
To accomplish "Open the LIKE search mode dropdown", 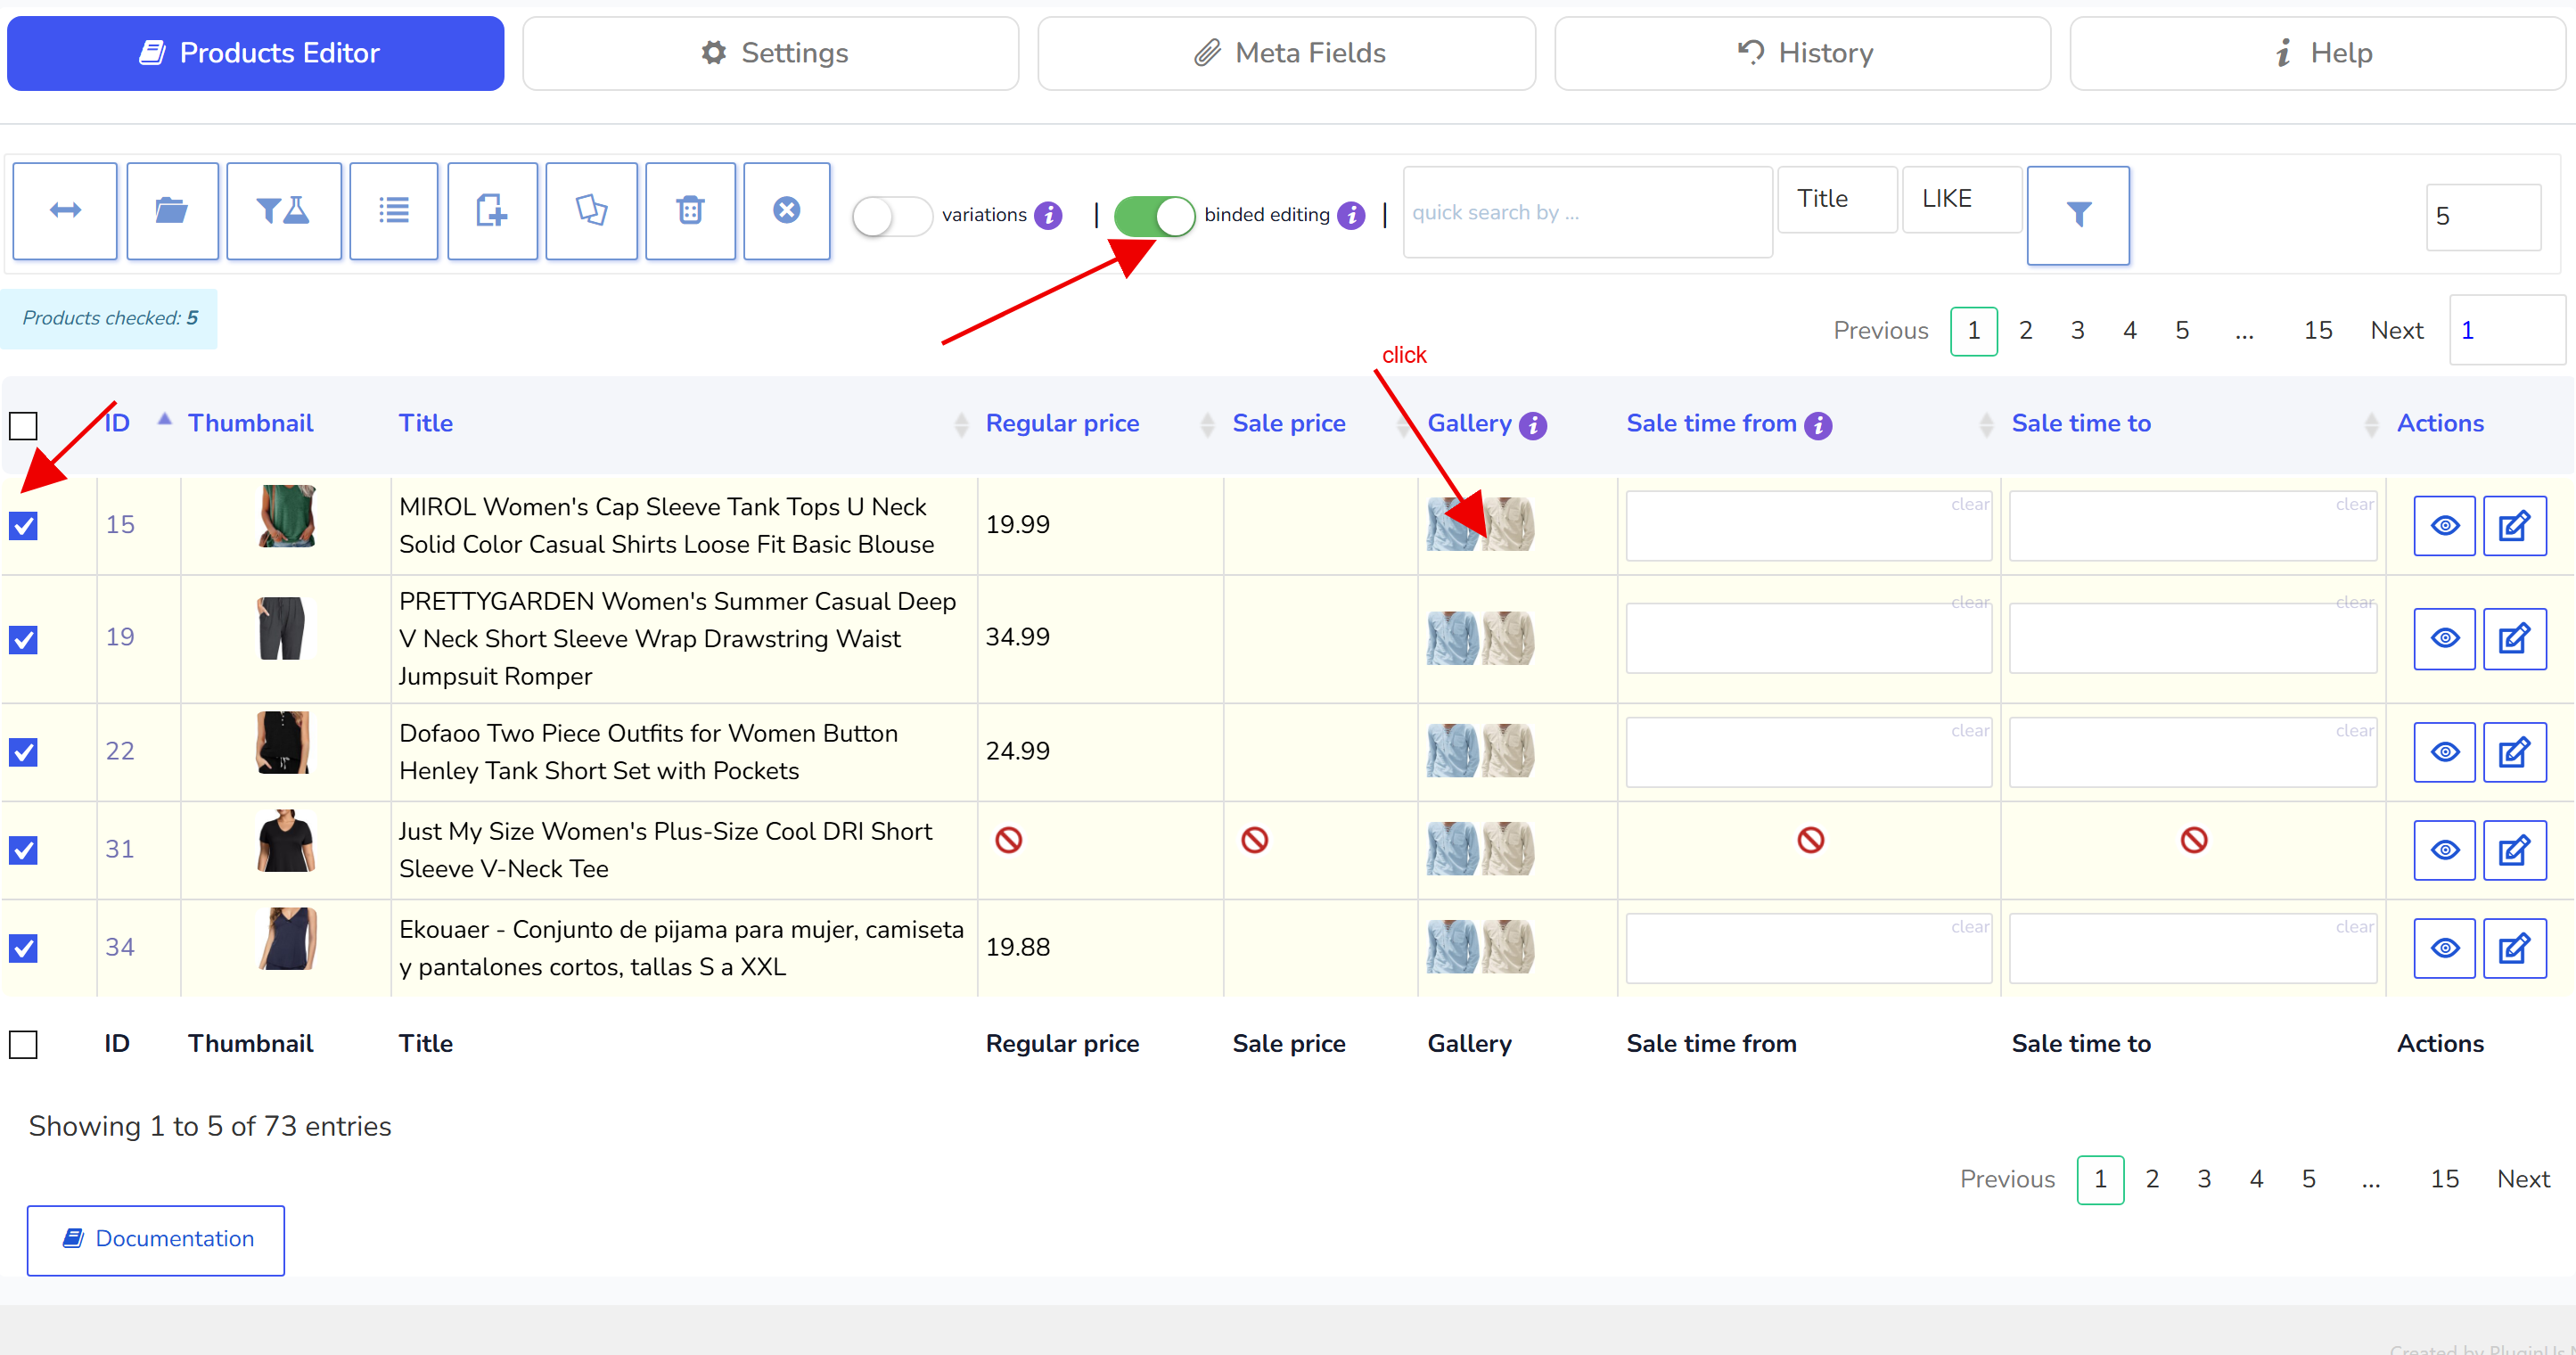I will coord(1961,199).
